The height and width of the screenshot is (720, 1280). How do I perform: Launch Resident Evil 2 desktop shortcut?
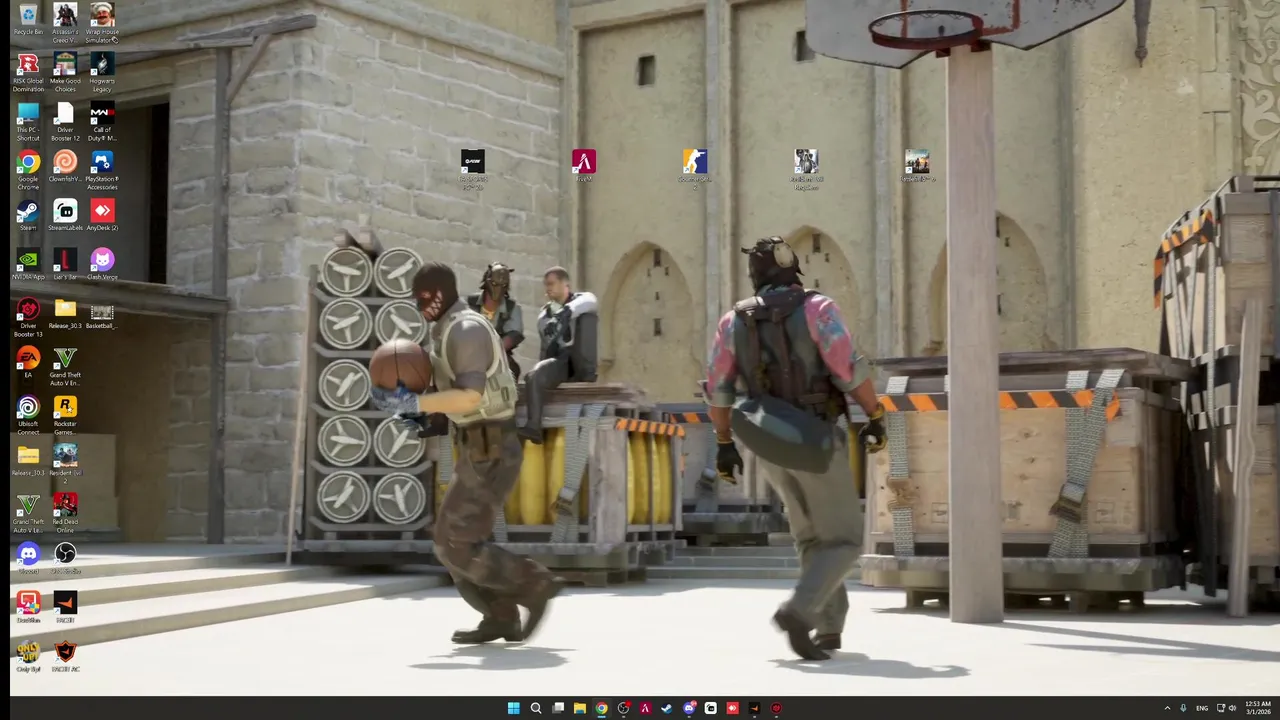tap(65, 465)
